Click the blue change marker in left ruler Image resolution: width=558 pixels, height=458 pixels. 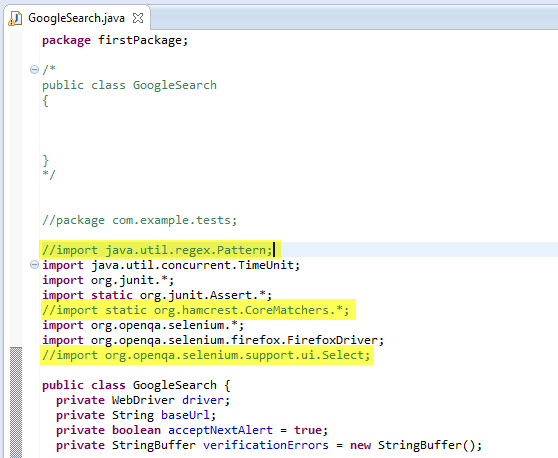coord(16,402)
